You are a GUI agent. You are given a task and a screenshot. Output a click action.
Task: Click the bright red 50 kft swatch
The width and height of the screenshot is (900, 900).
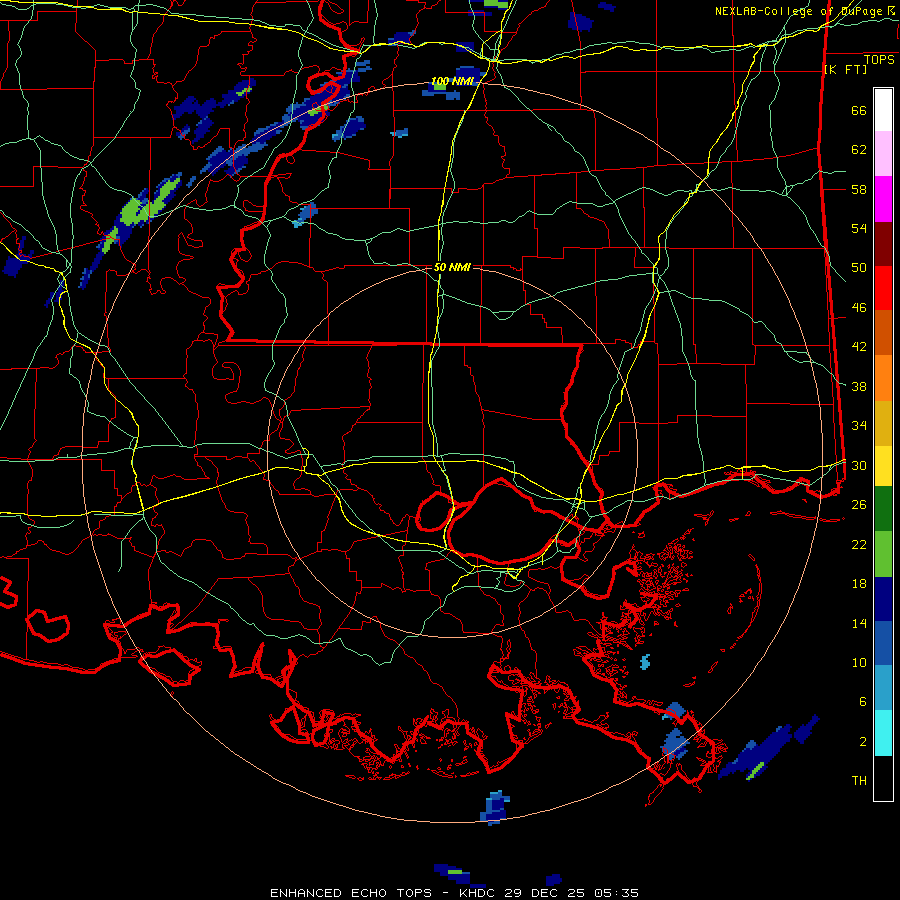pyautogui.click(x=883, y=289)
